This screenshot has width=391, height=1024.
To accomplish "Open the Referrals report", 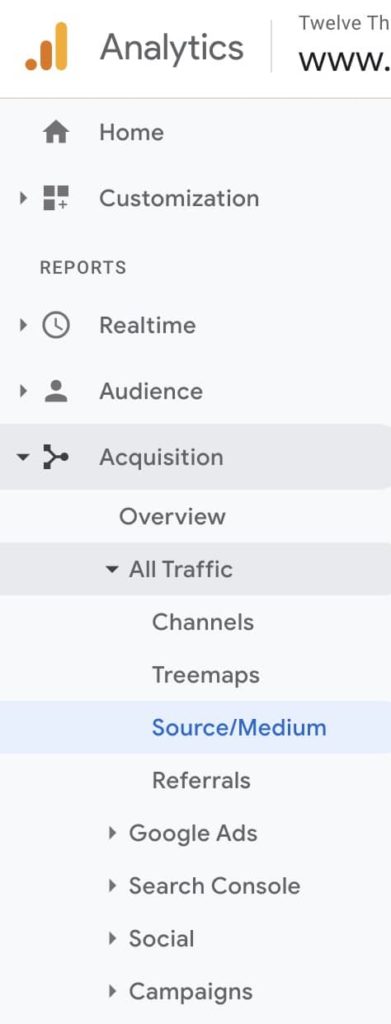I will pyautogui.click(x=201, y=780).
